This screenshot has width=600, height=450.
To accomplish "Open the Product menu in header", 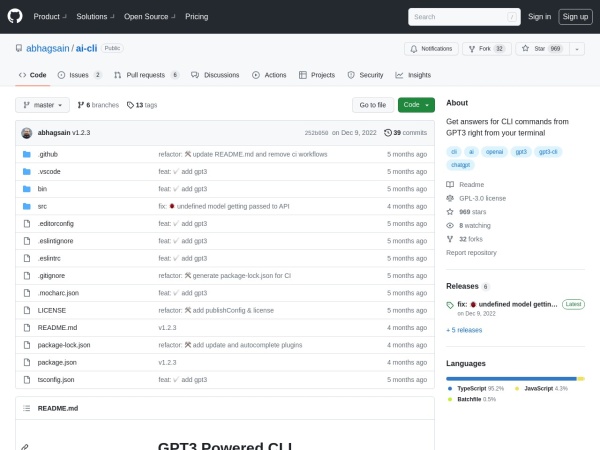I will [49, 16].
